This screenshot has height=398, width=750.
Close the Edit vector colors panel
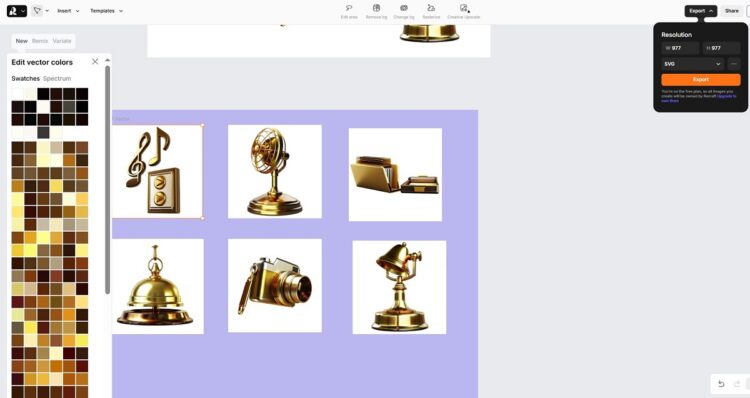[x=95, y=62]
